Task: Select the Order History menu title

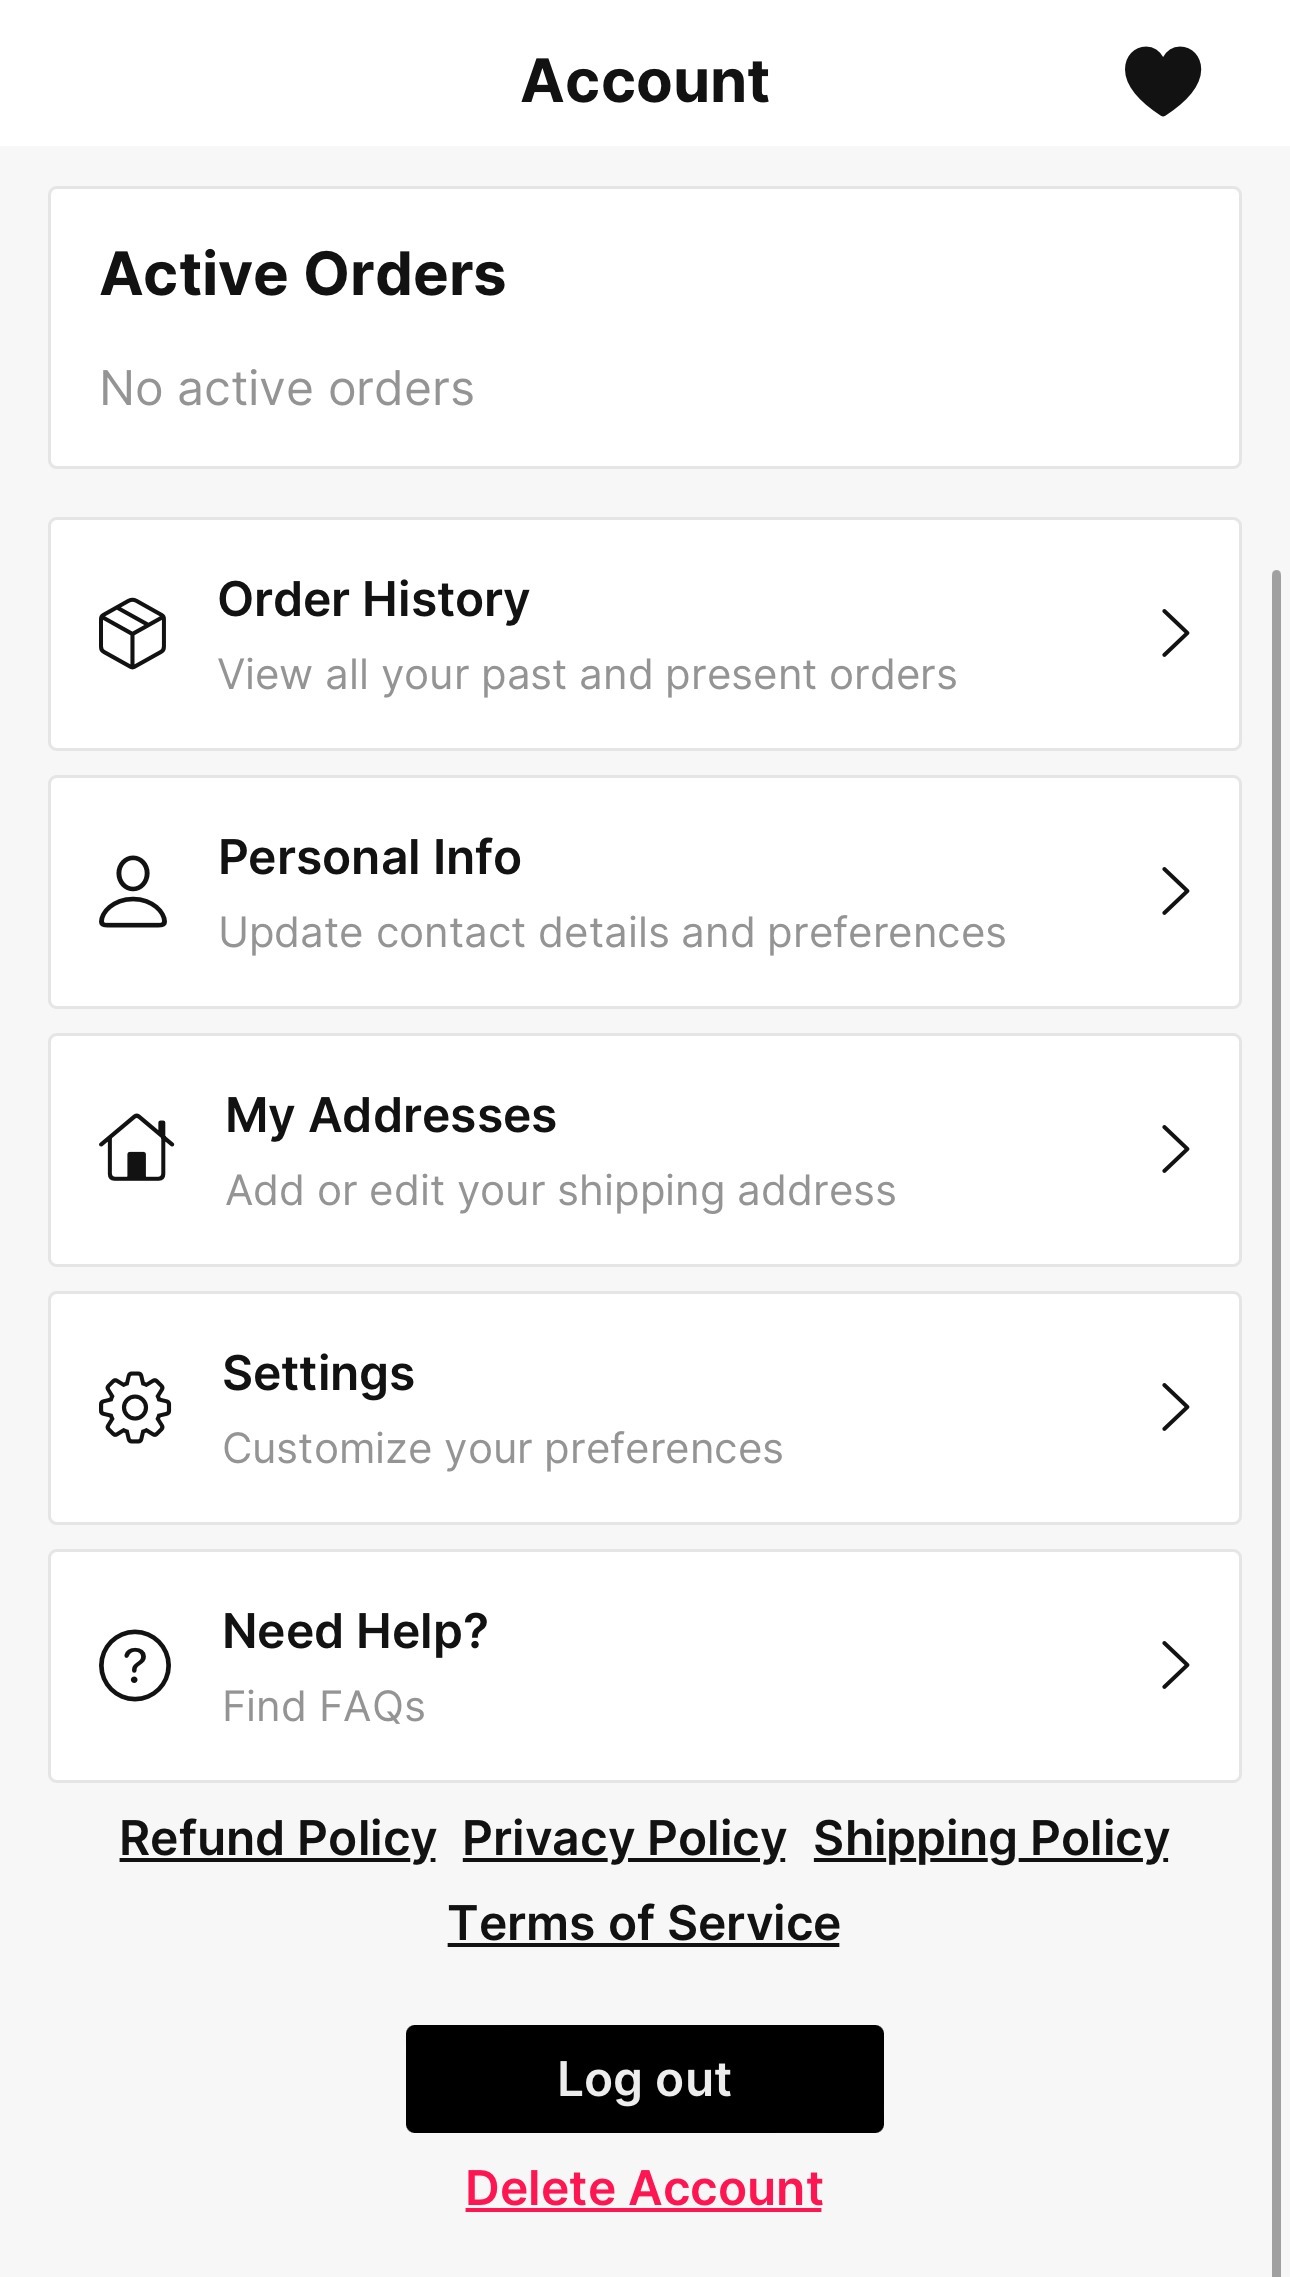Action: click(374, 600)
